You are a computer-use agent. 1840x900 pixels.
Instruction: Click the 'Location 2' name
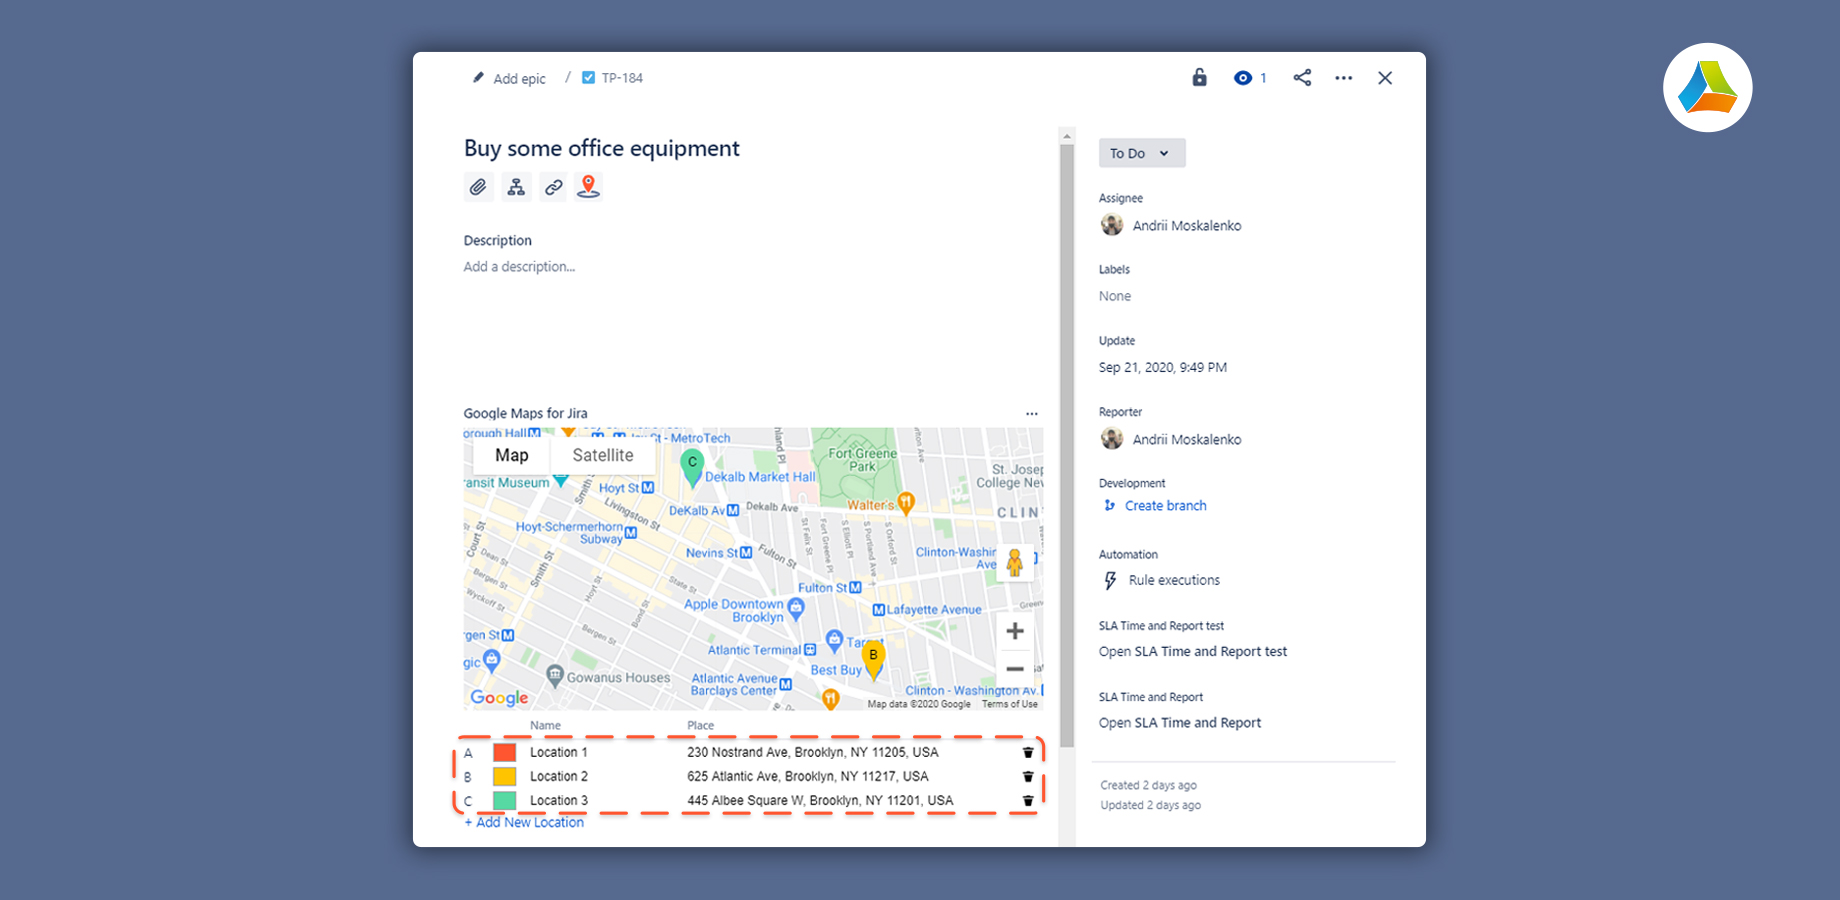click(559, 776)
